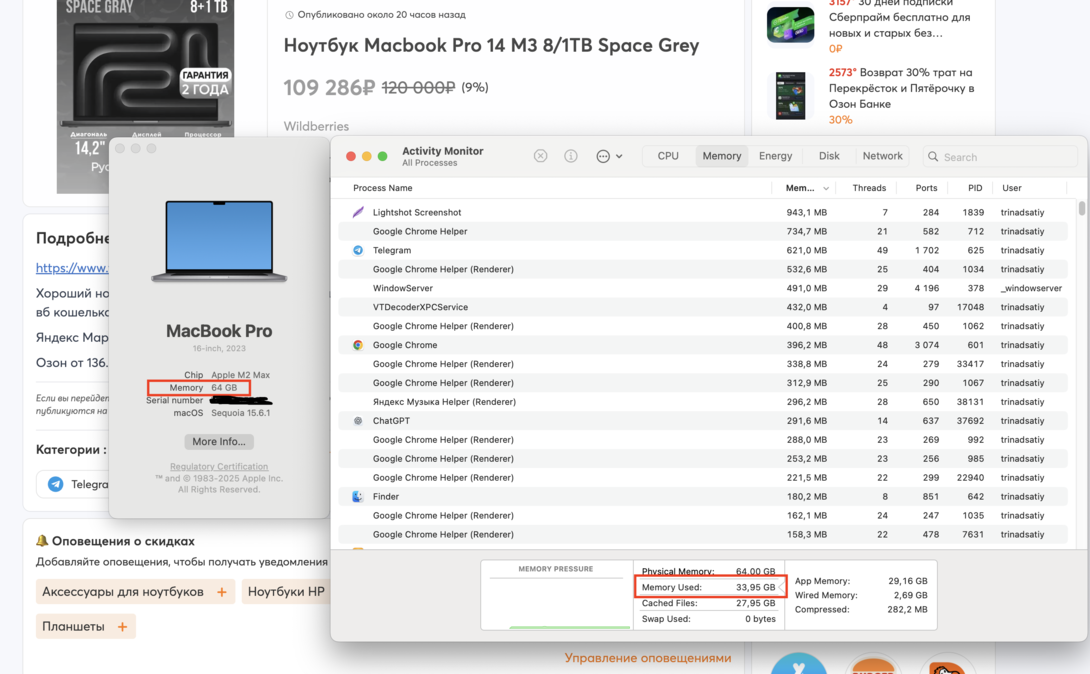
Task: Click PID 17048 cell
Action: coord(970,306)
